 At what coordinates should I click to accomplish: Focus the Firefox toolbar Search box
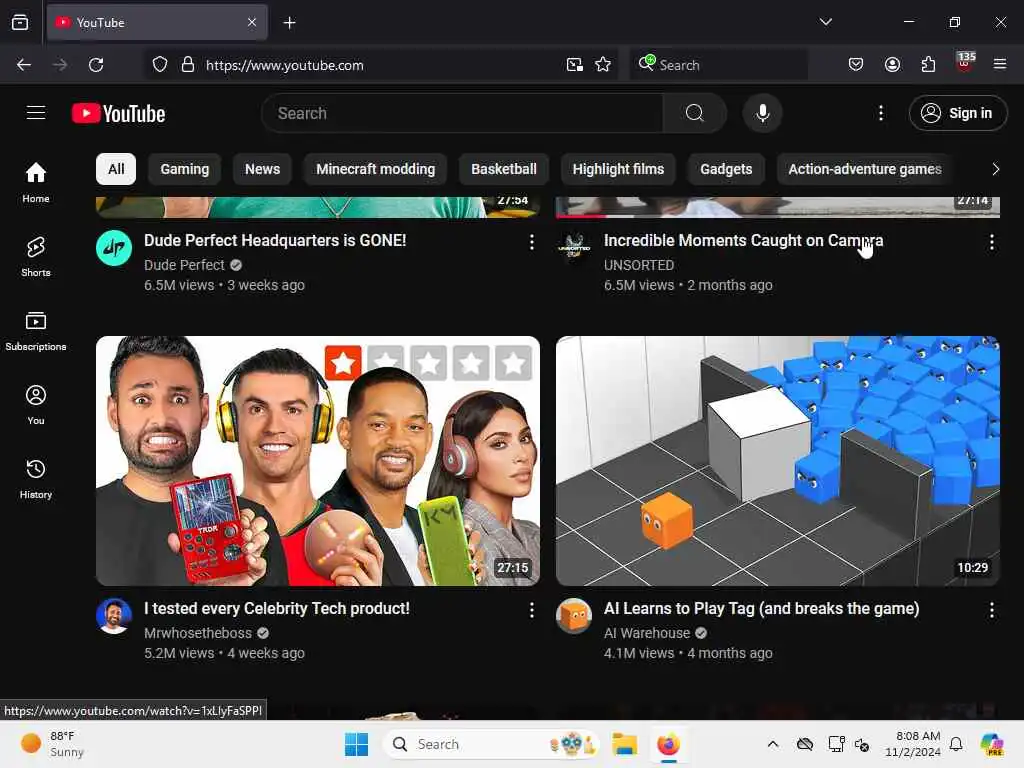point(719,65)
